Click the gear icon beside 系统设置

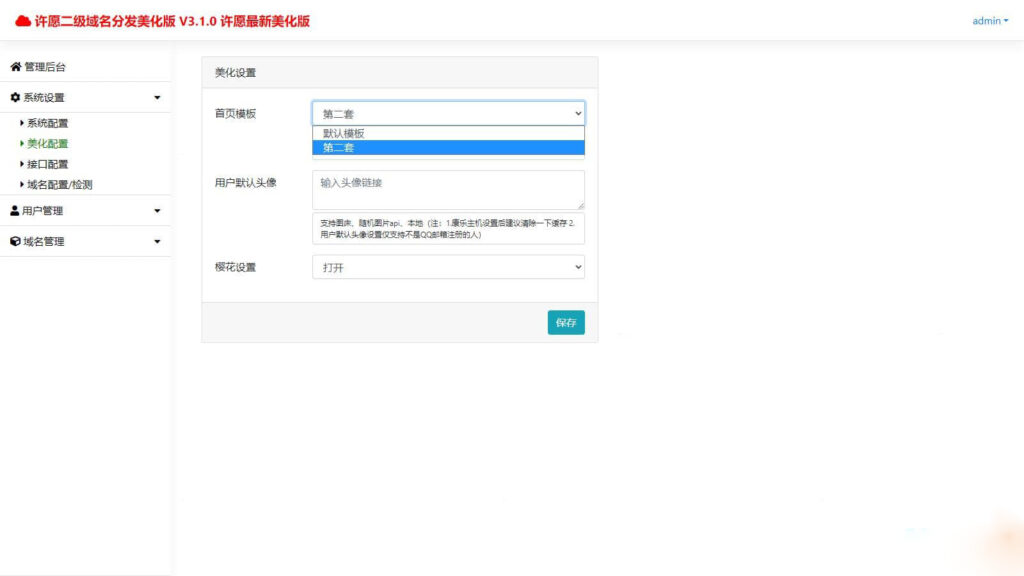tap(18, 97)
